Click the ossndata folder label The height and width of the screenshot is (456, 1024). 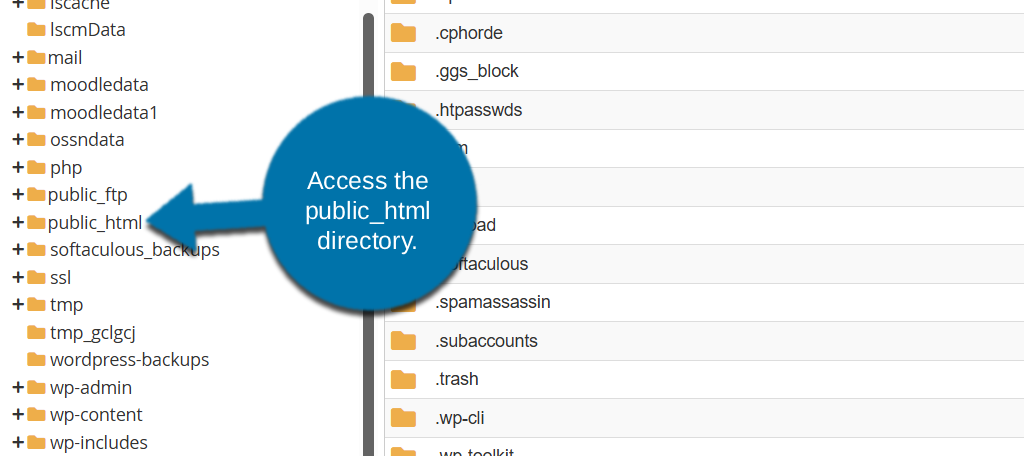[87, 140]
